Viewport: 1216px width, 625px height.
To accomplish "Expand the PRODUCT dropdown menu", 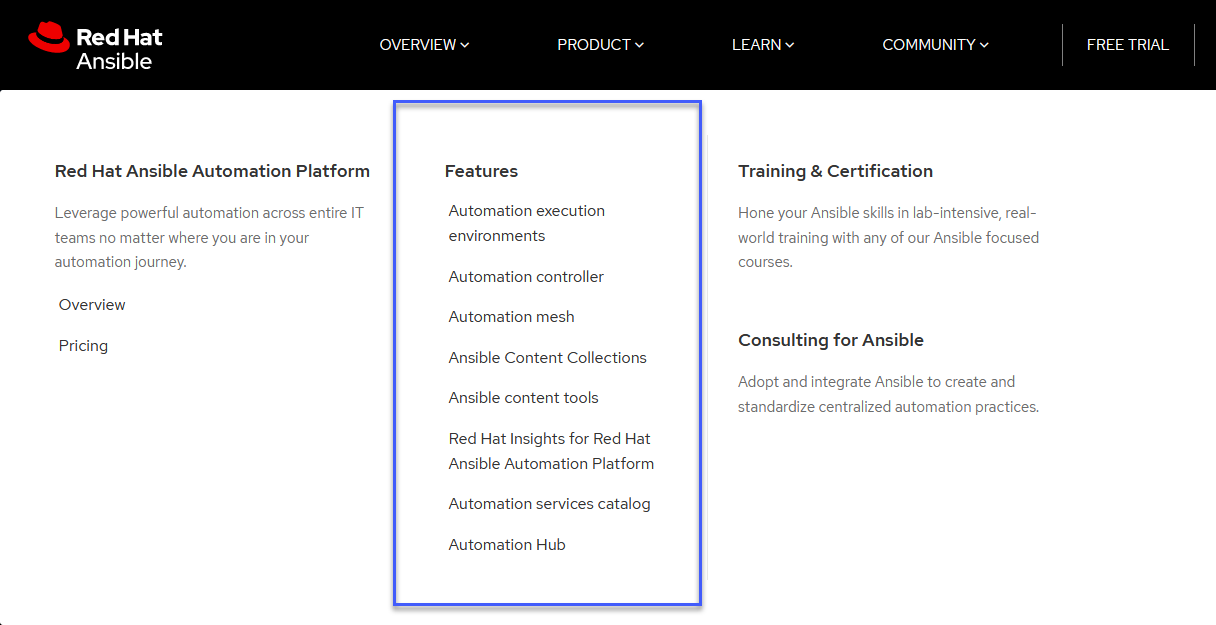I will point(600,44).
